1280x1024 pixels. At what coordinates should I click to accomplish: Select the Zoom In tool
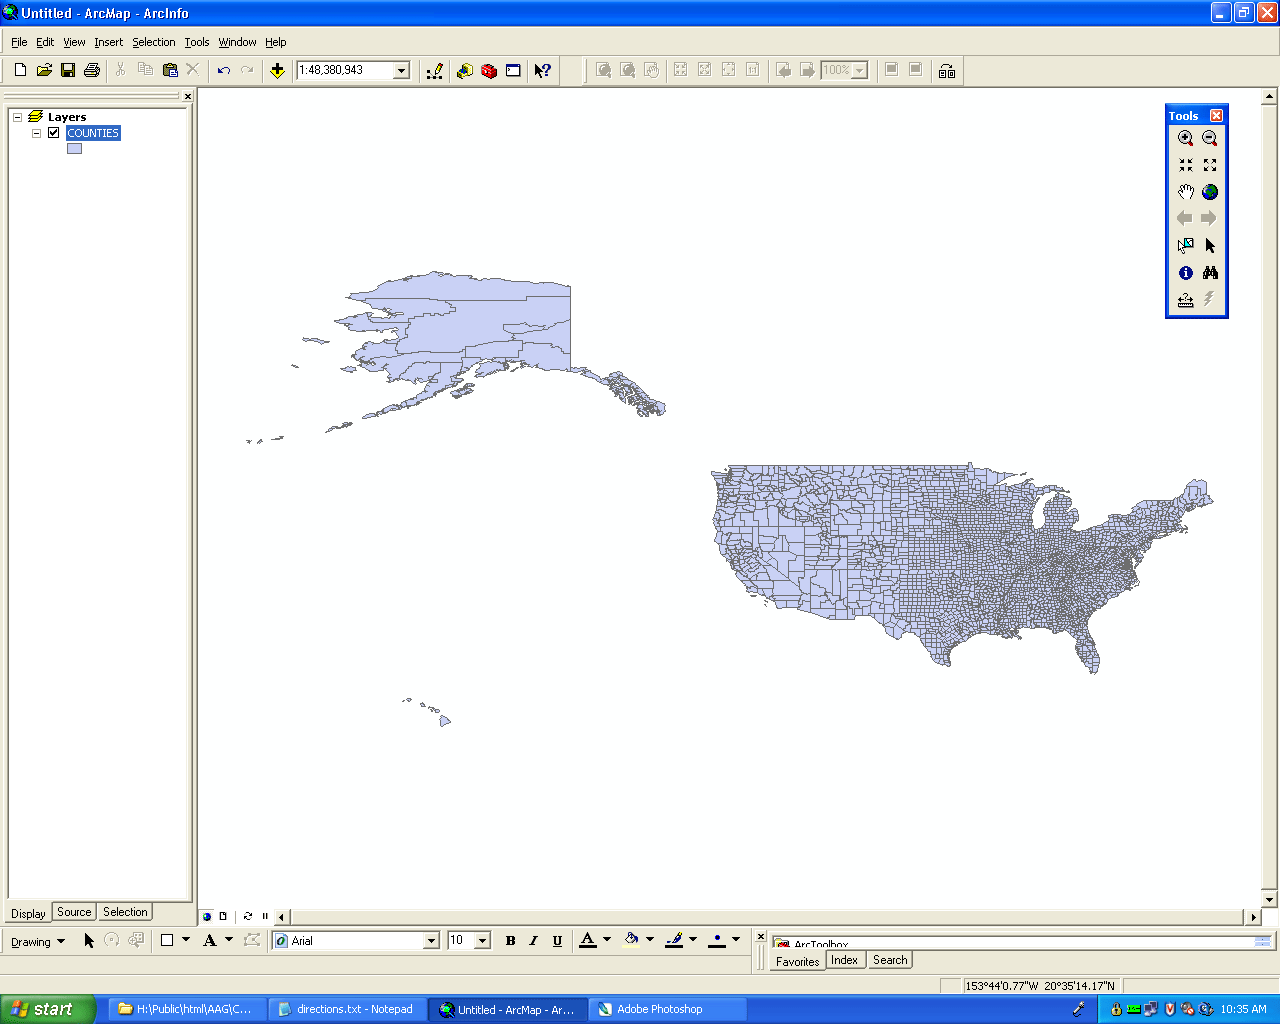pos(1185,138)
